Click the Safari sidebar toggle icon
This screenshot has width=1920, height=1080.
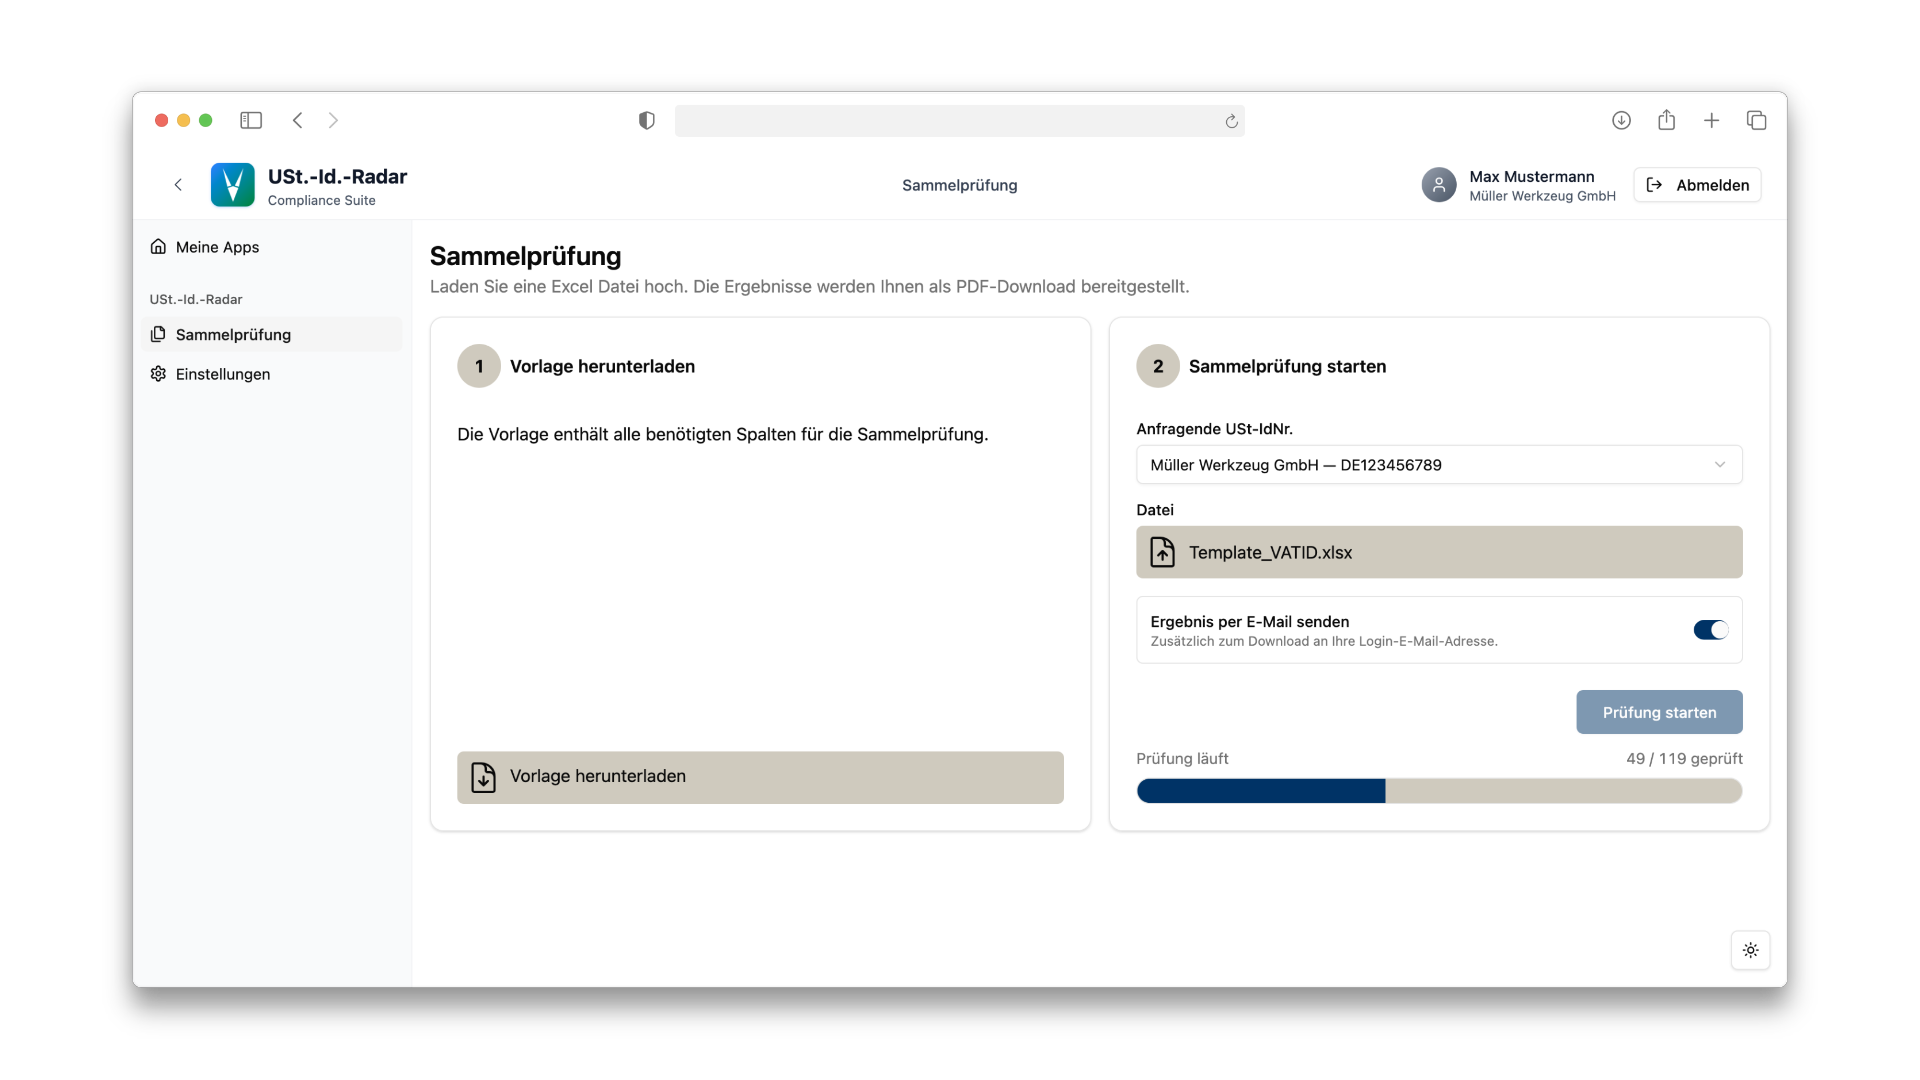(x=251, y=120)
